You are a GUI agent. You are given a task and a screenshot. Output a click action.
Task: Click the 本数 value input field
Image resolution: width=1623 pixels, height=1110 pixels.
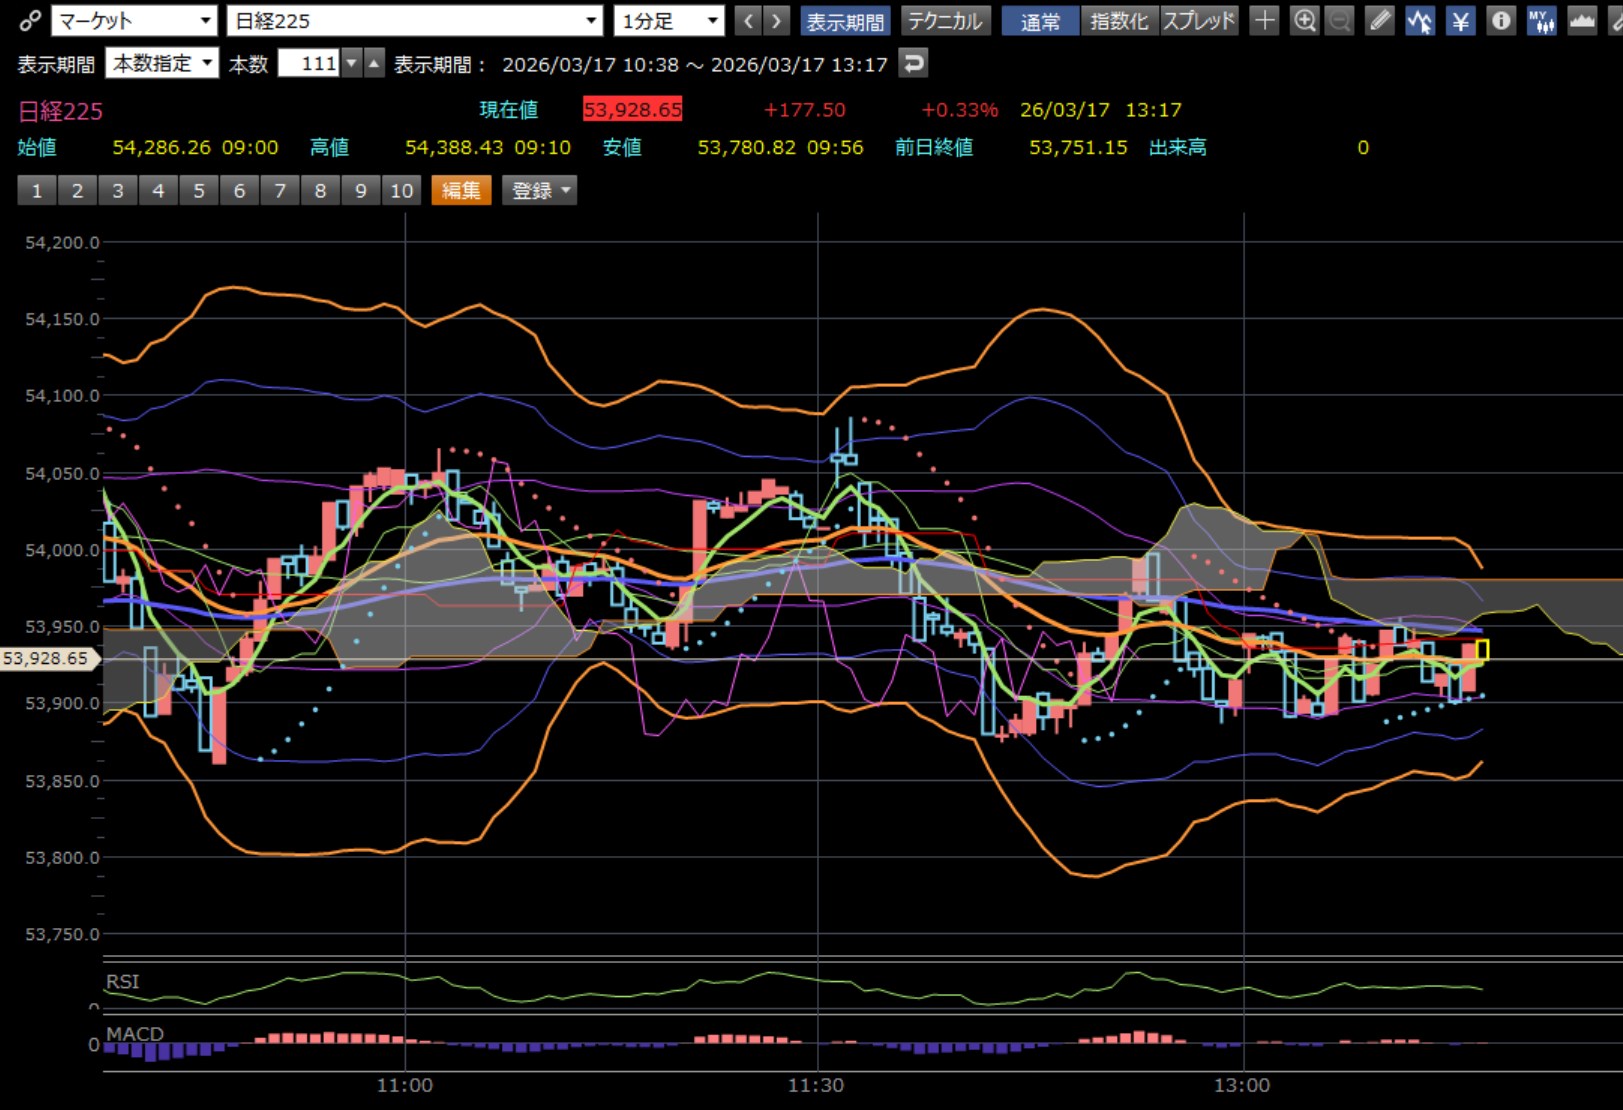(309, 64)
